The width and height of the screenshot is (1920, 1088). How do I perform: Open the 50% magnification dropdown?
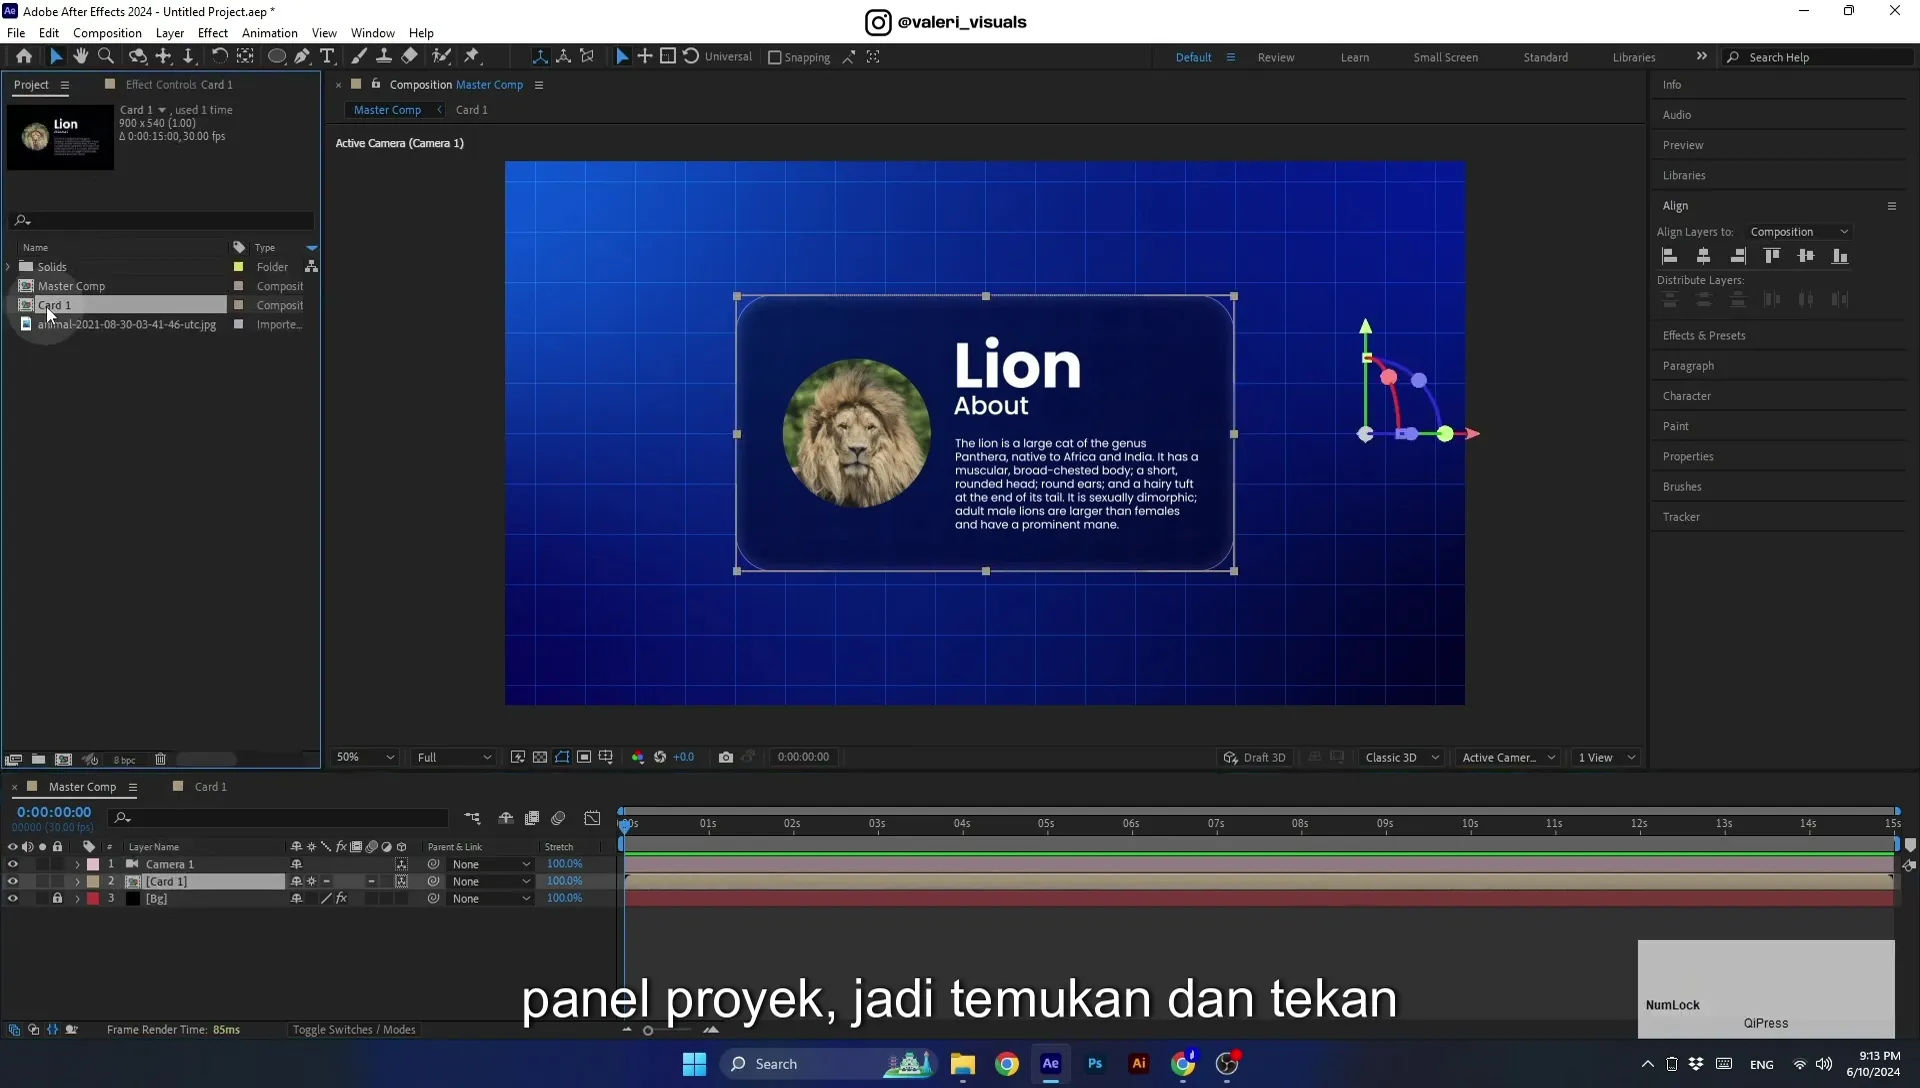click(x=365, y=758)
